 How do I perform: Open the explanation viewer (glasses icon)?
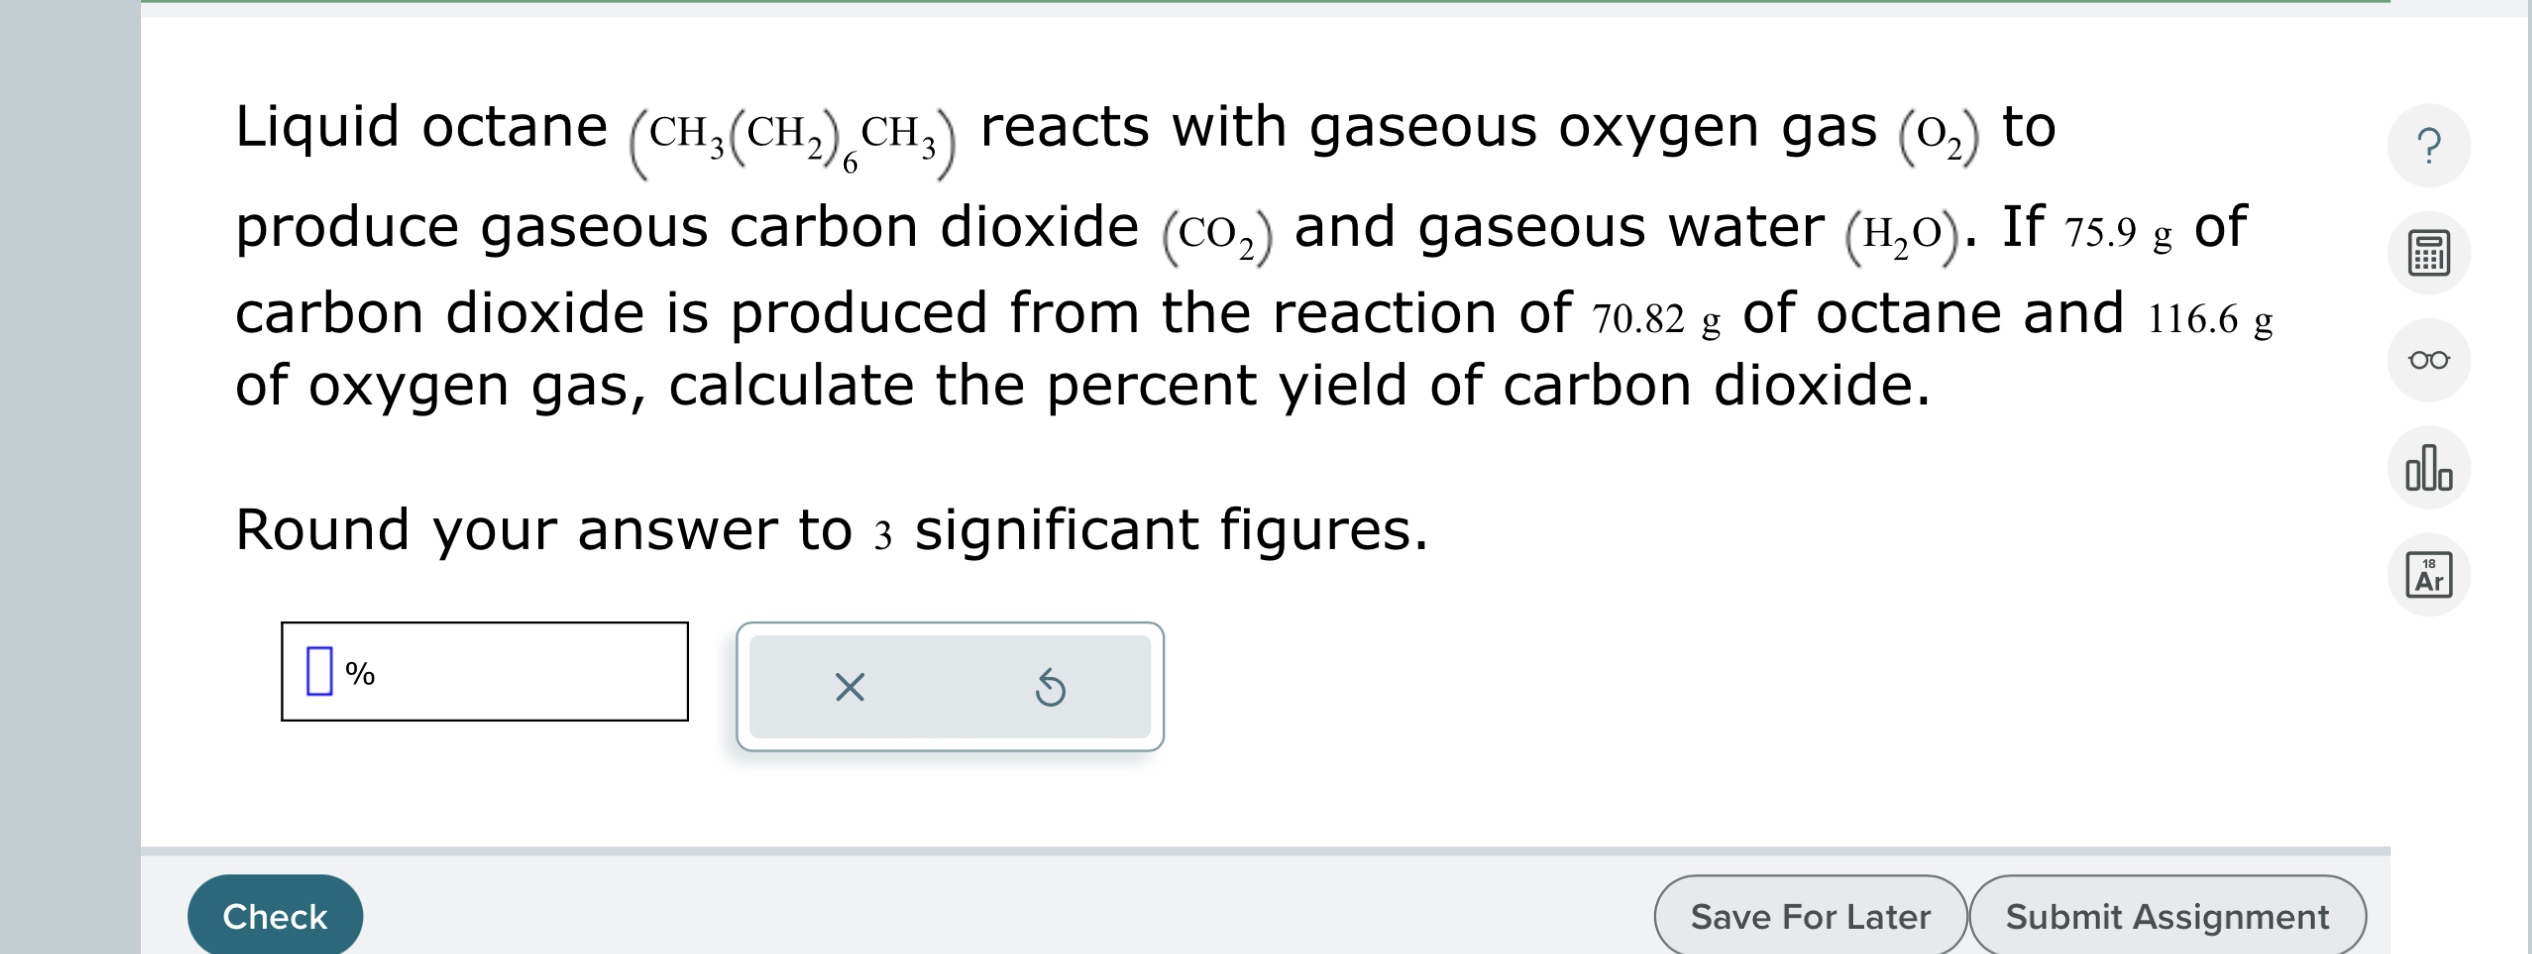(2430, 360)
